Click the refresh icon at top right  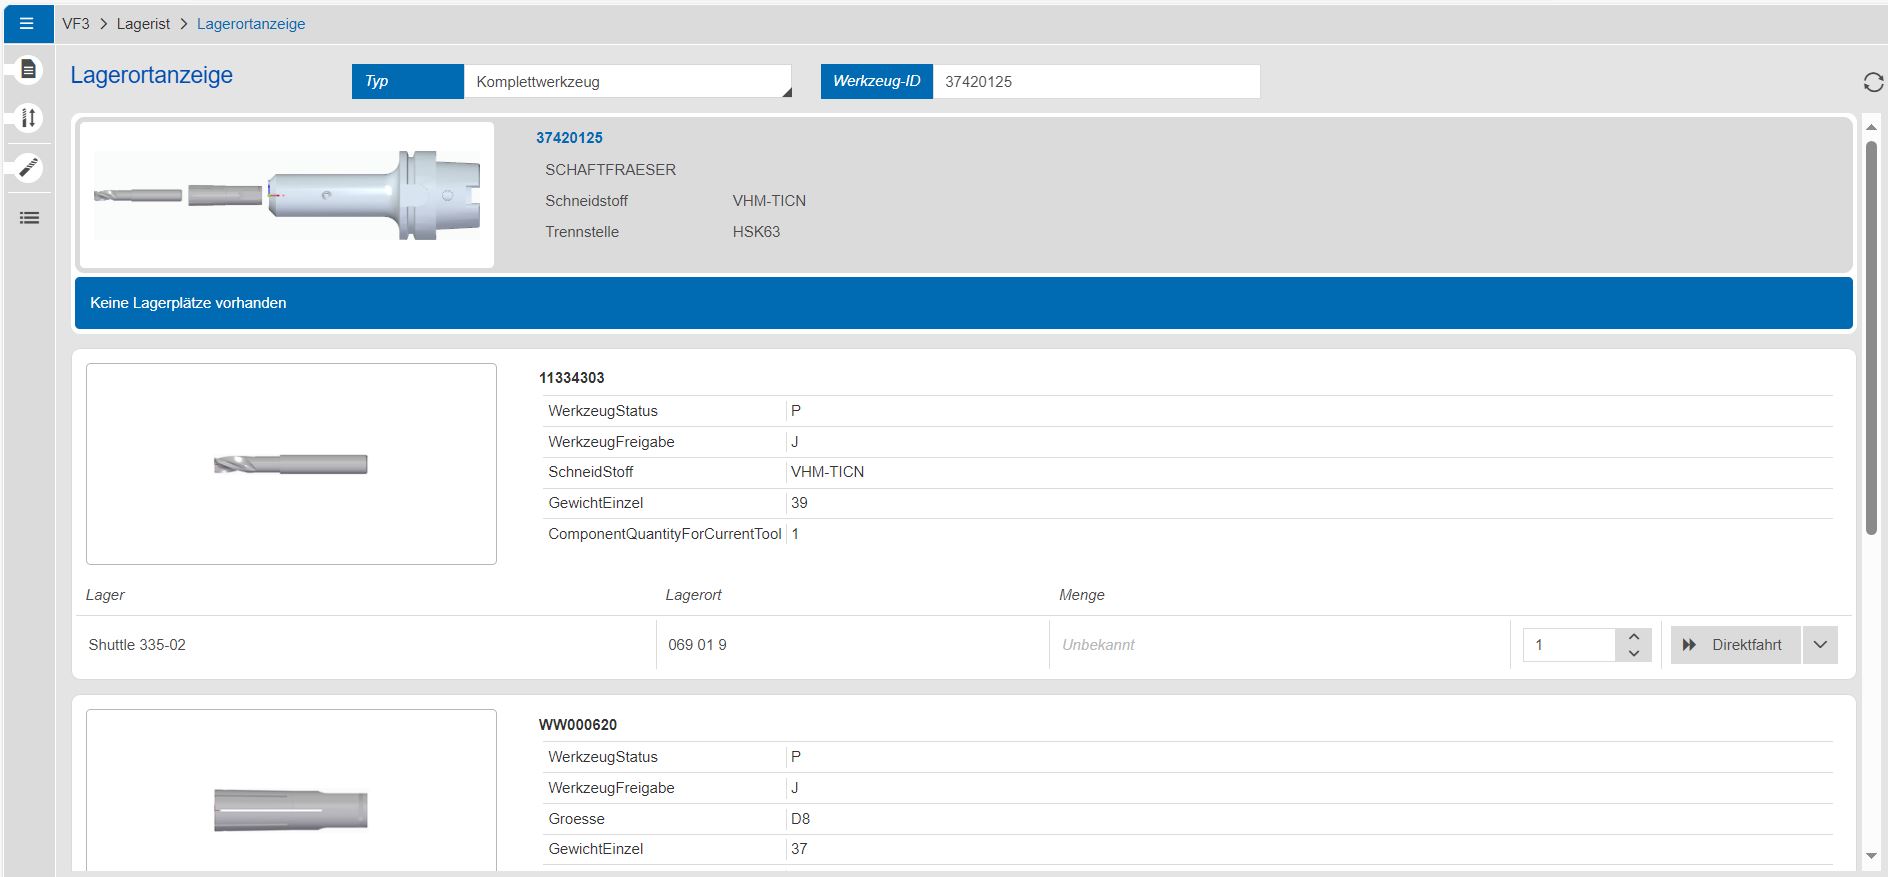[x=1873, y=83]
